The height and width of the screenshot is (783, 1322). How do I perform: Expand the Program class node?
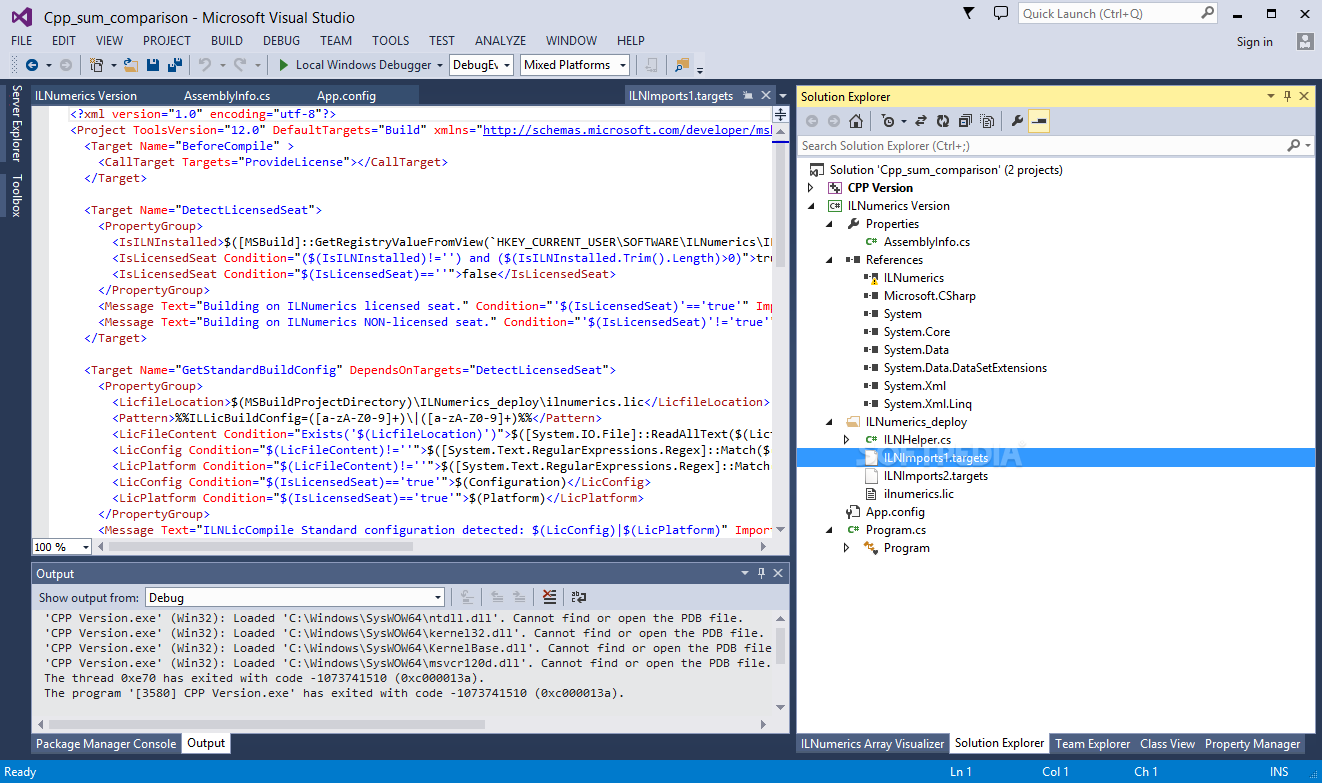tap(847, 548)
